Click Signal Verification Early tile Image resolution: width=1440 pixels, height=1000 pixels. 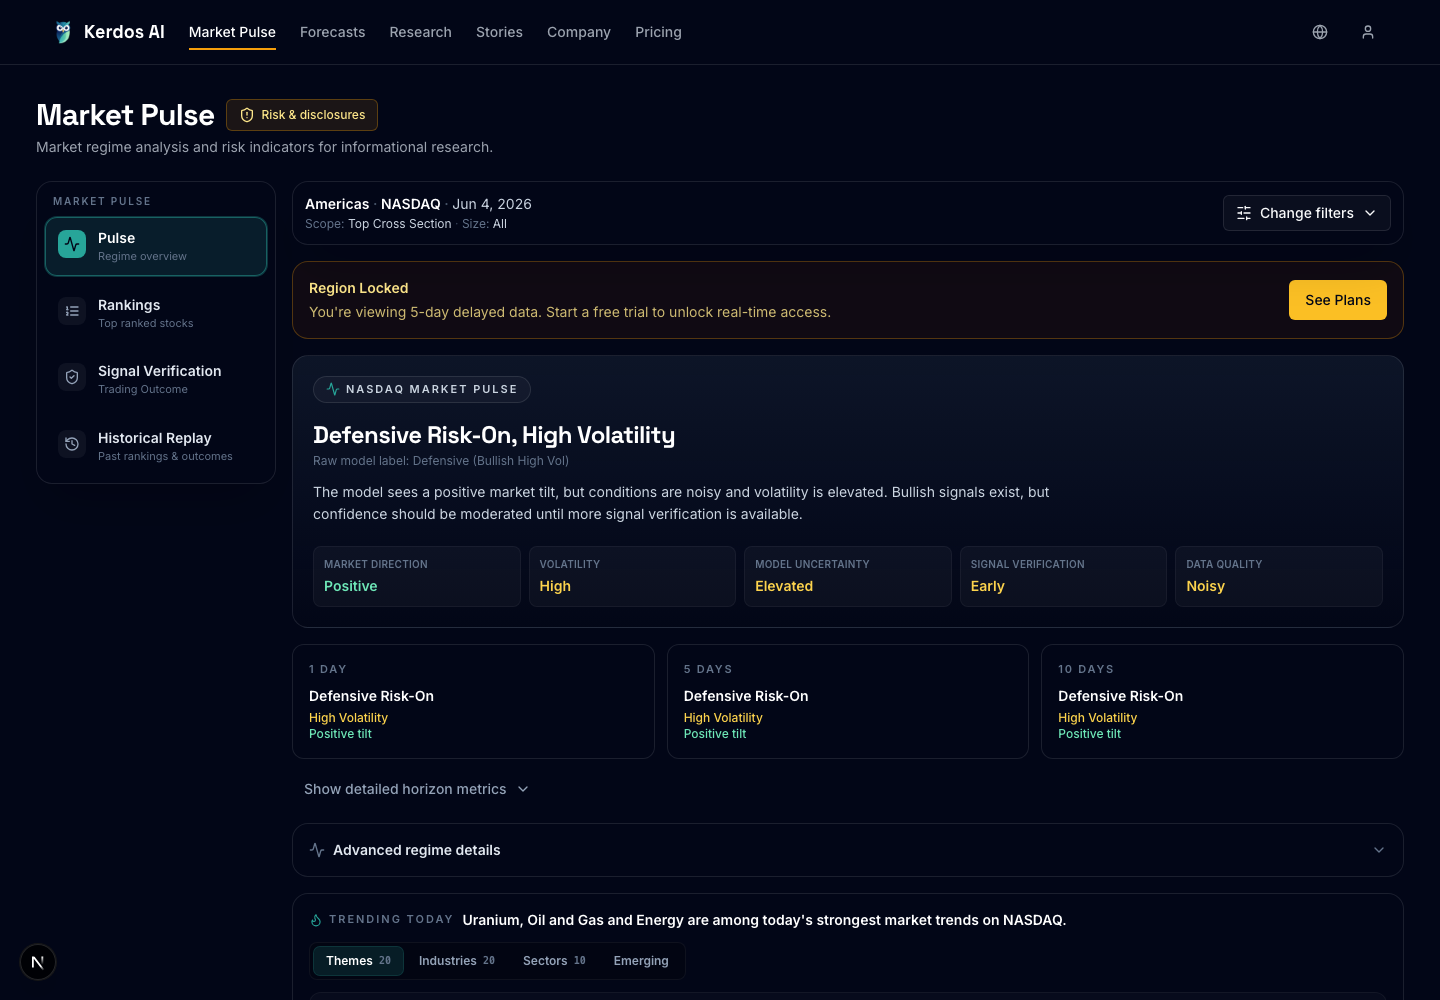coord(1063,576)
